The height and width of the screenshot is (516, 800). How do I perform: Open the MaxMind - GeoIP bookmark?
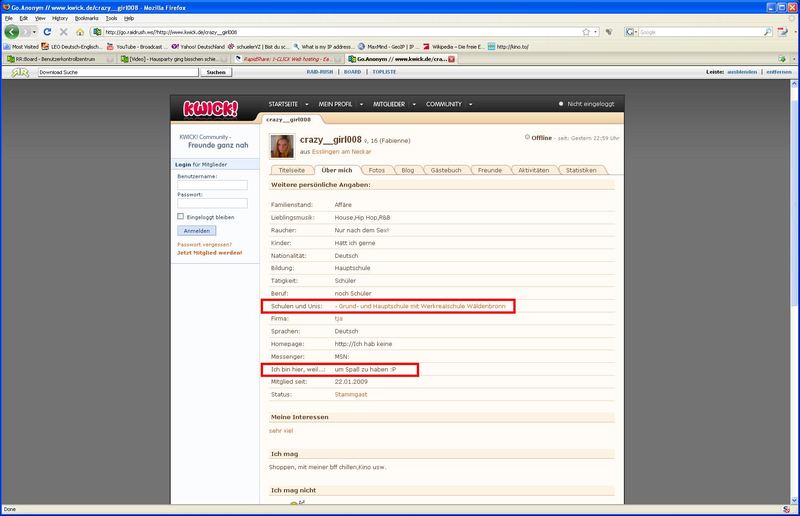[387, 46]
